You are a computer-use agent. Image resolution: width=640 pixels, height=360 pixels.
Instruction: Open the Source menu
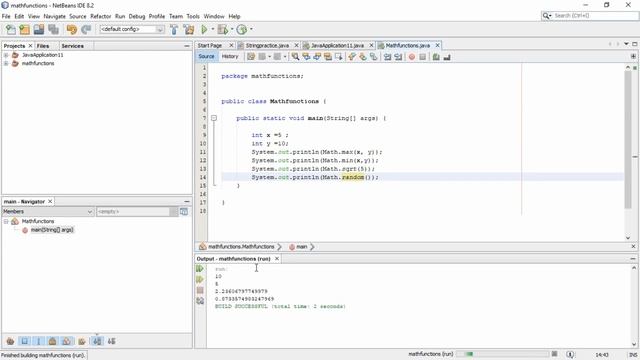click(x=78, y=16)
